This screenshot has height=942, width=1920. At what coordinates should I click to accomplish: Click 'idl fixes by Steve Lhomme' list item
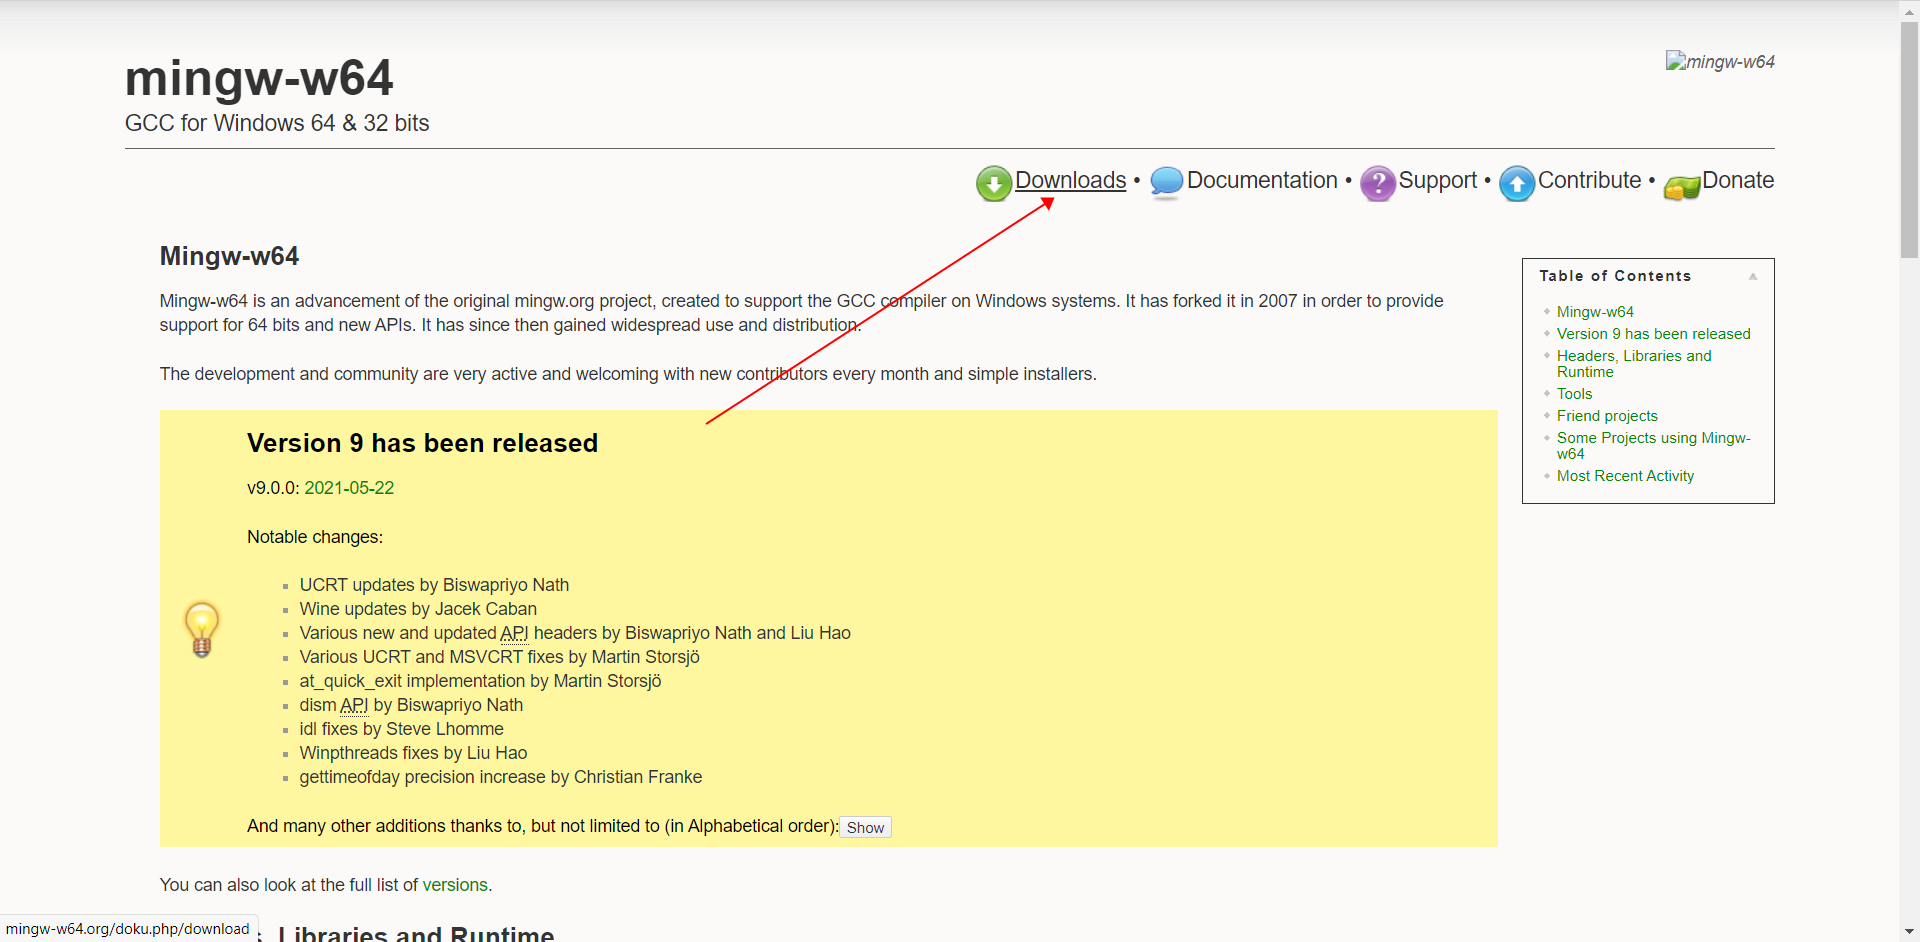tap(401, 729)
